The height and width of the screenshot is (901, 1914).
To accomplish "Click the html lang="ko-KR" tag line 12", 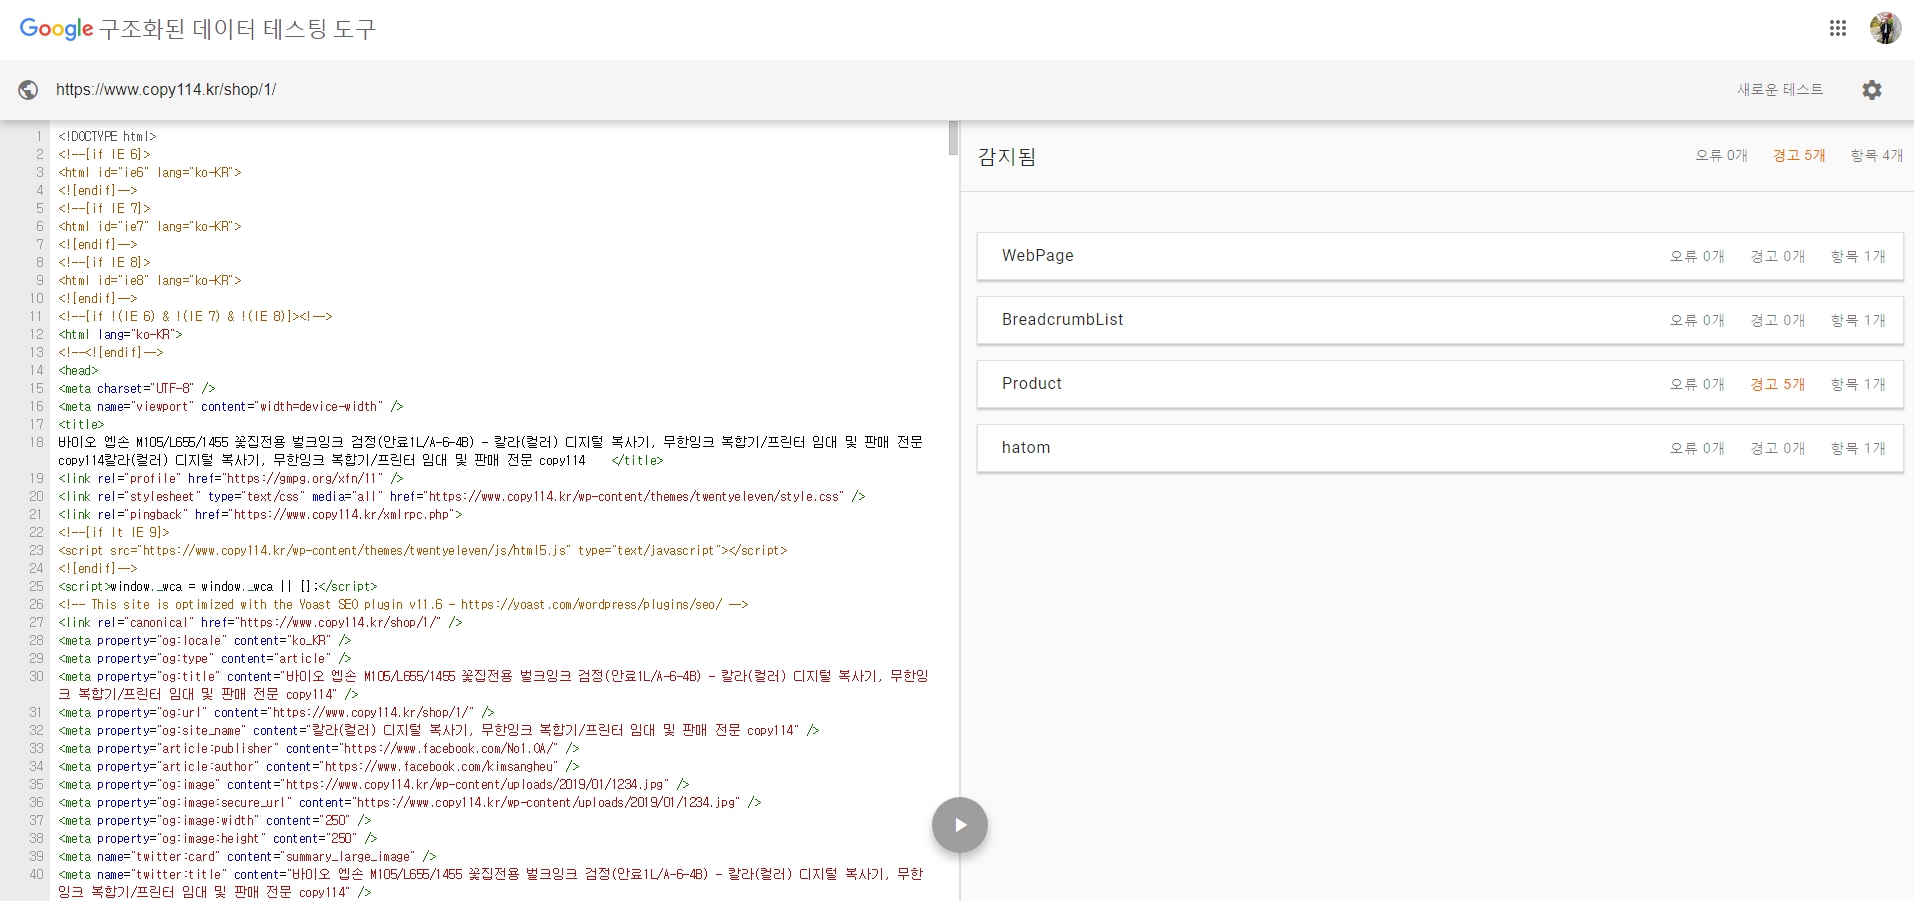I will tap(120, 334).
